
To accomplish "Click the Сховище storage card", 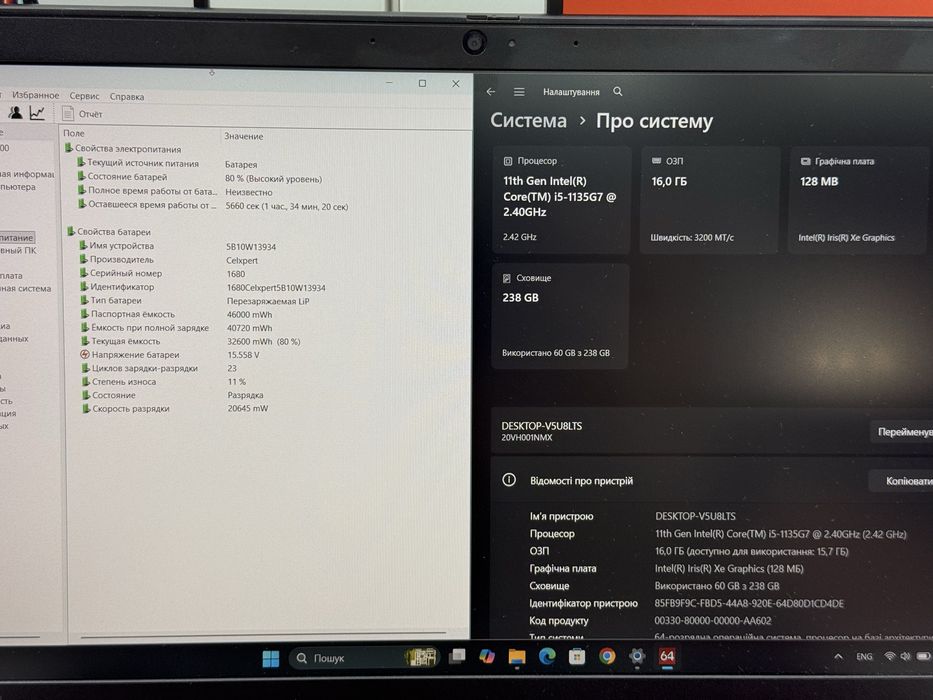I will pos(560,317).
